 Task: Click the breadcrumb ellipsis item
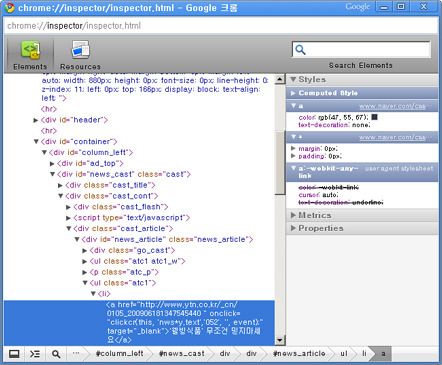(x=76, y=354)
